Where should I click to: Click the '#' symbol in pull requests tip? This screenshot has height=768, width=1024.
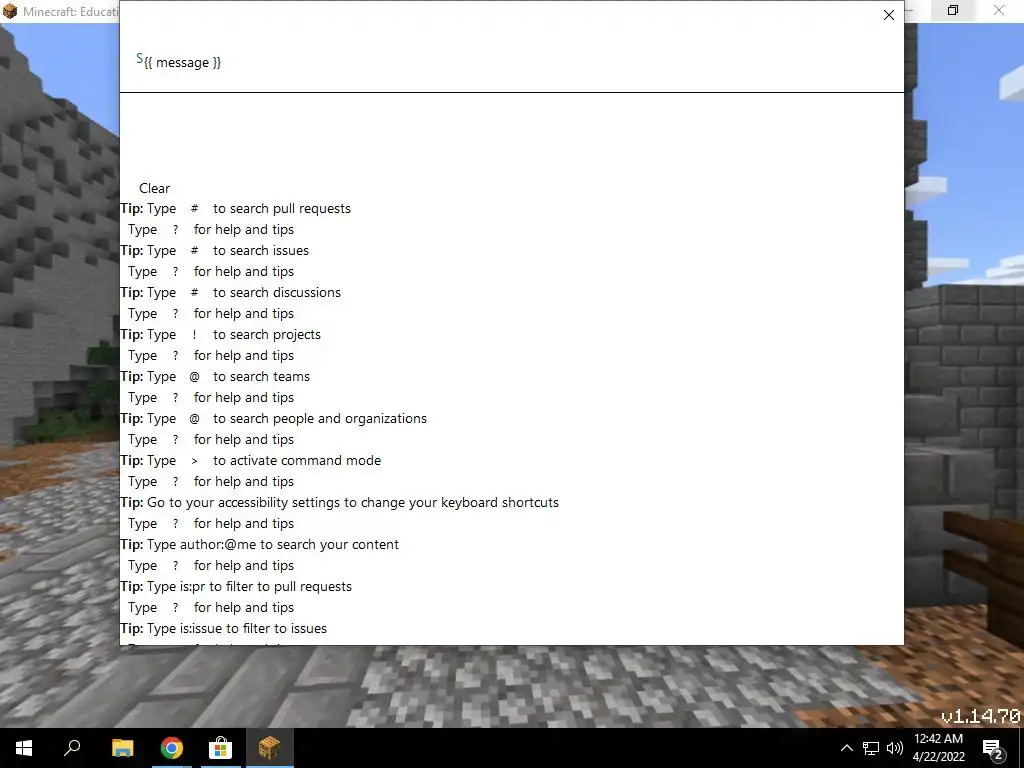click(194, 208)
